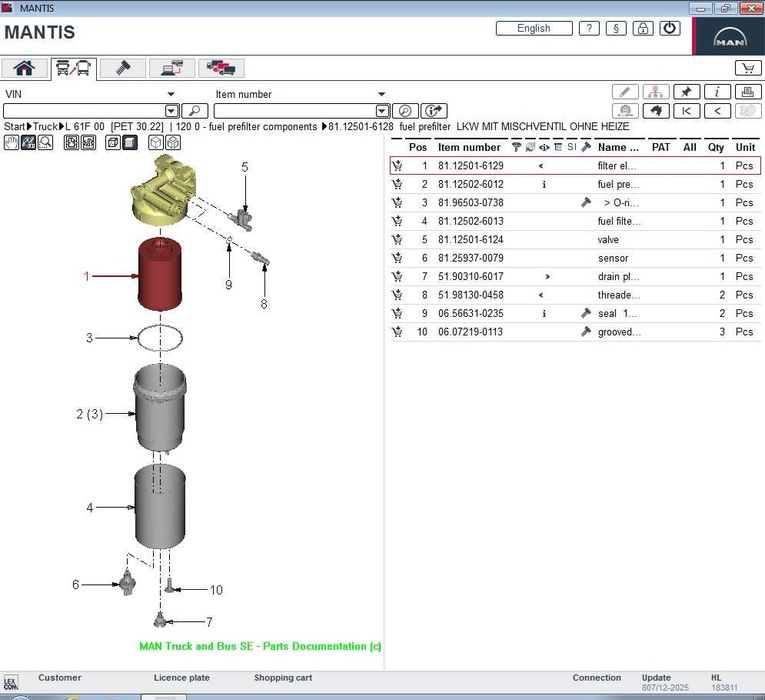This screenshot has width=765, height=700.
Task: Add valve 81.12501-6124 to cart
Action: (x=398, y=240)
